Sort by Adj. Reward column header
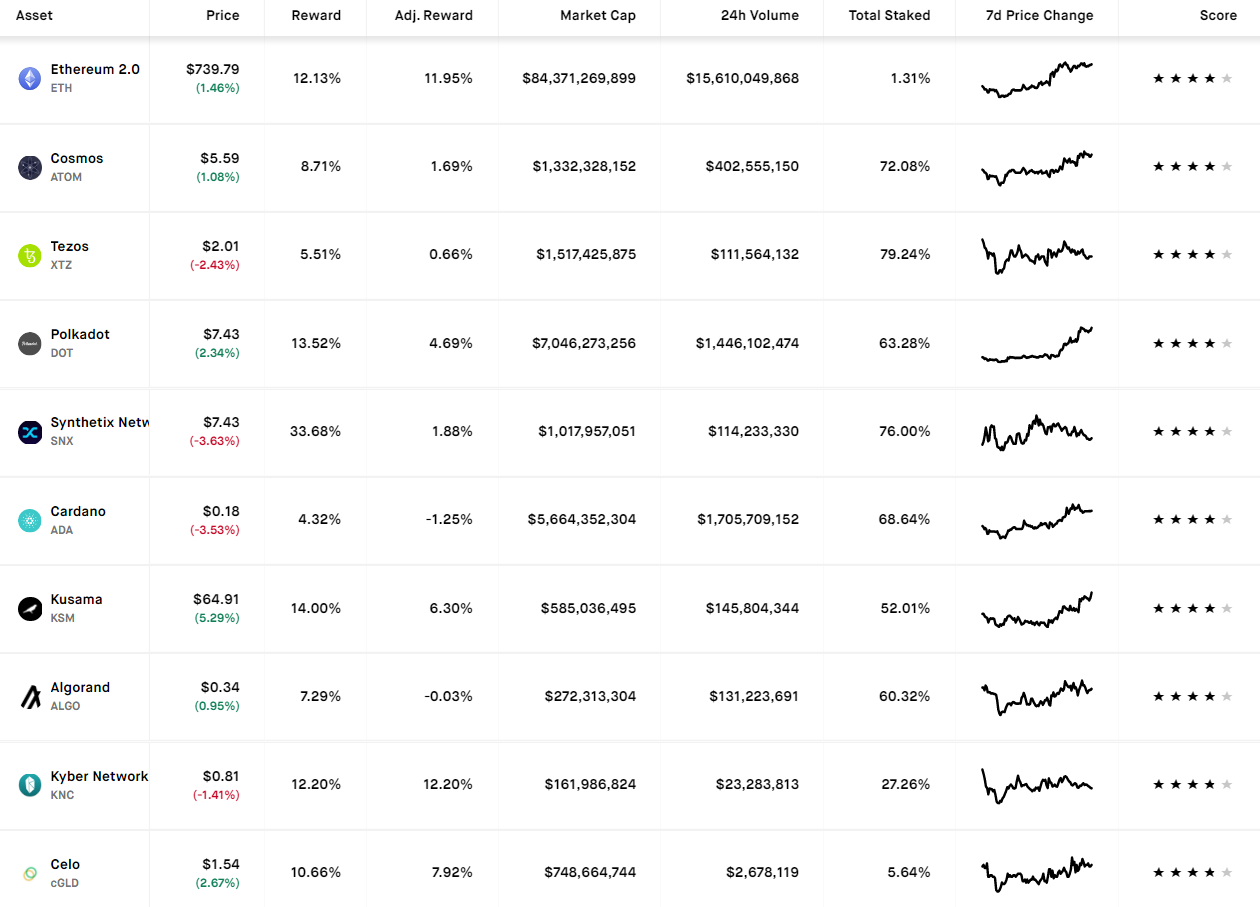The width and height of the screenshot is (1260, 907). coord(434,16)
